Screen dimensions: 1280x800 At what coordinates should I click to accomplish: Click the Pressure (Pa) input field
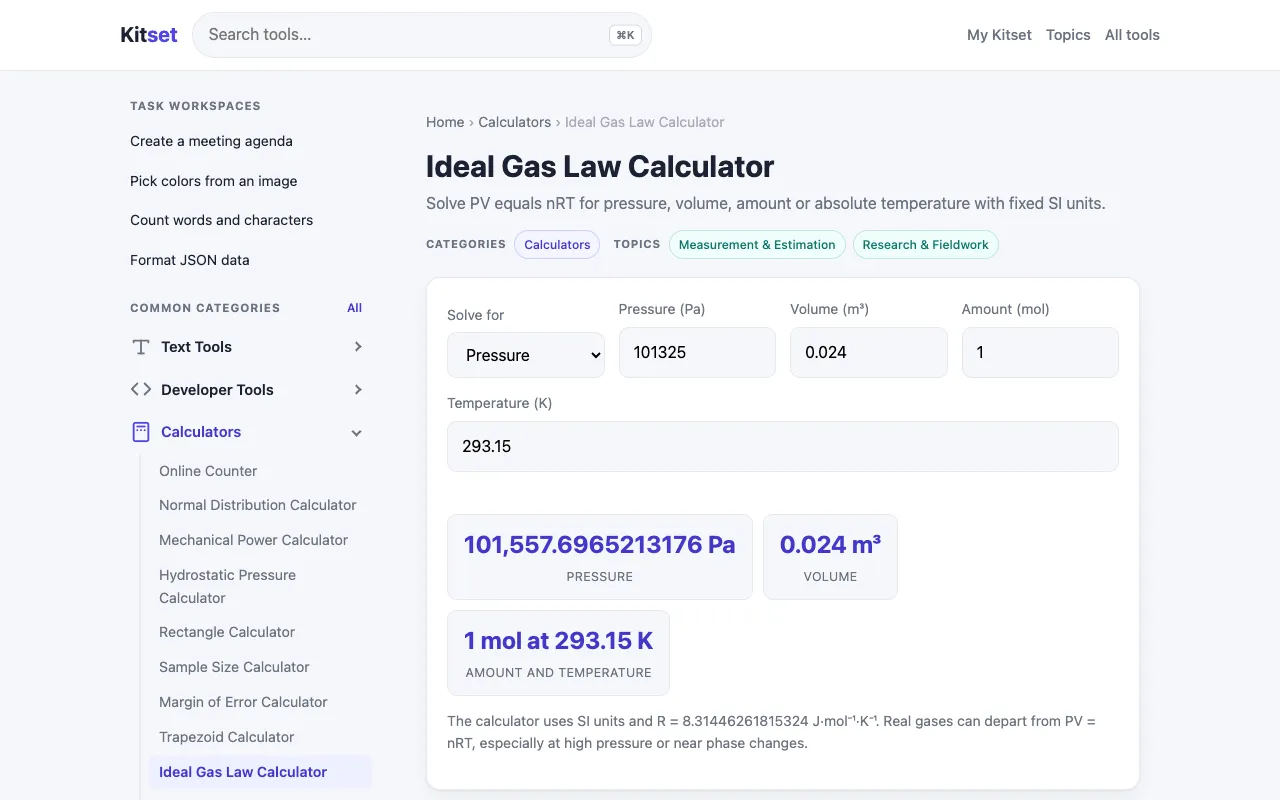697,352
